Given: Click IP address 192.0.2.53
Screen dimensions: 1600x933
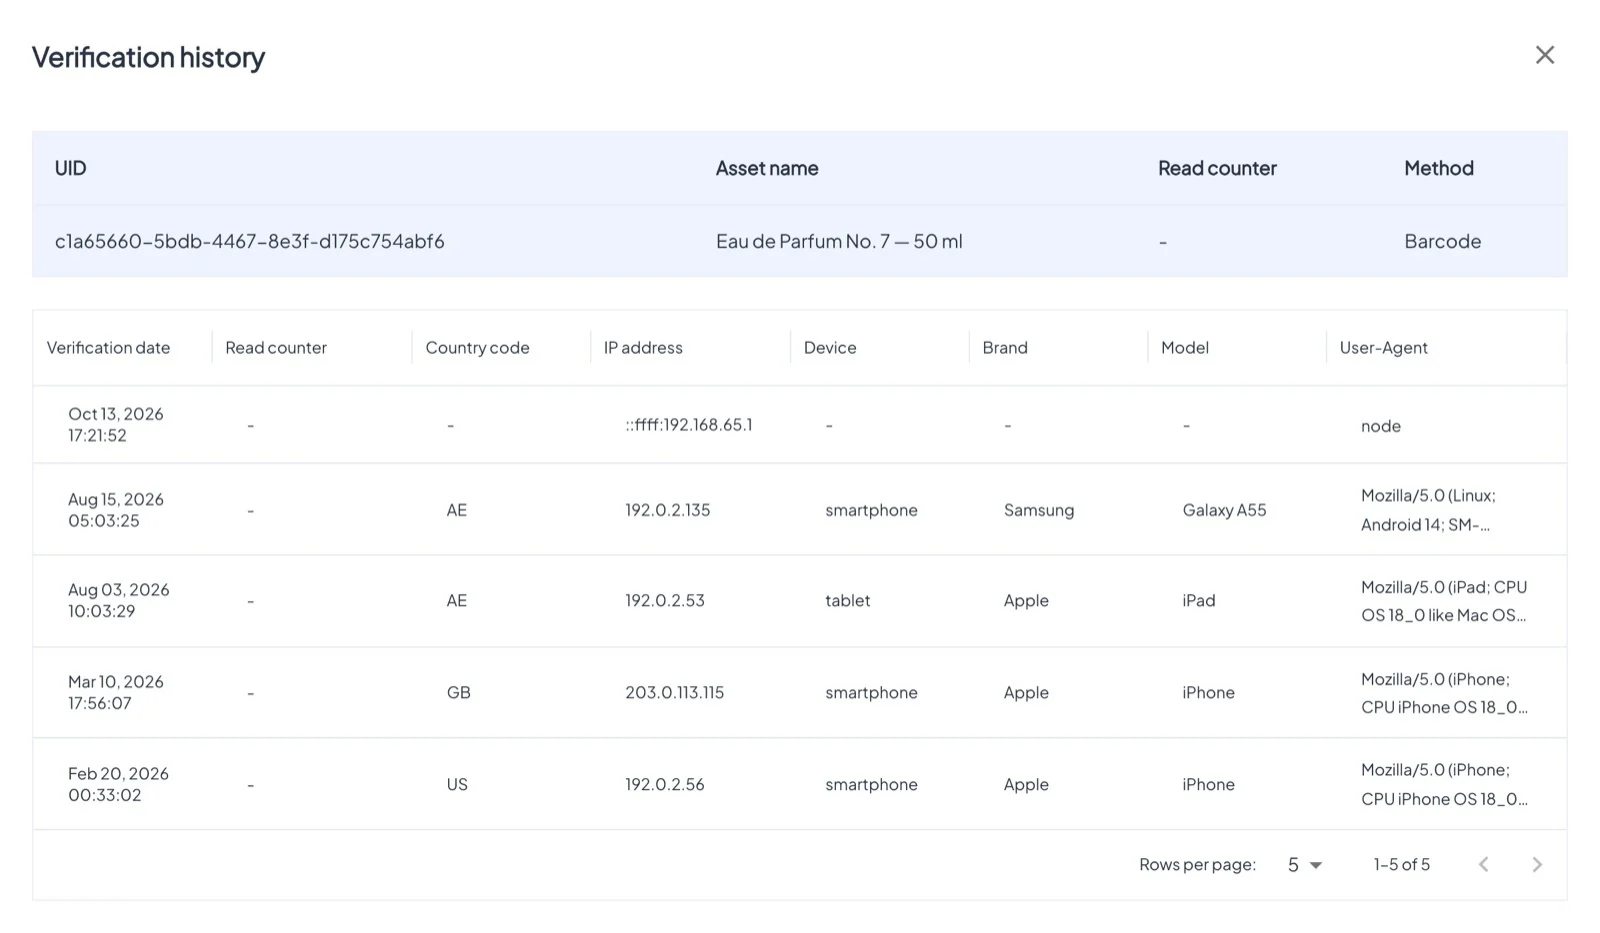Looking at the screenshot, I should click(665, 600).
